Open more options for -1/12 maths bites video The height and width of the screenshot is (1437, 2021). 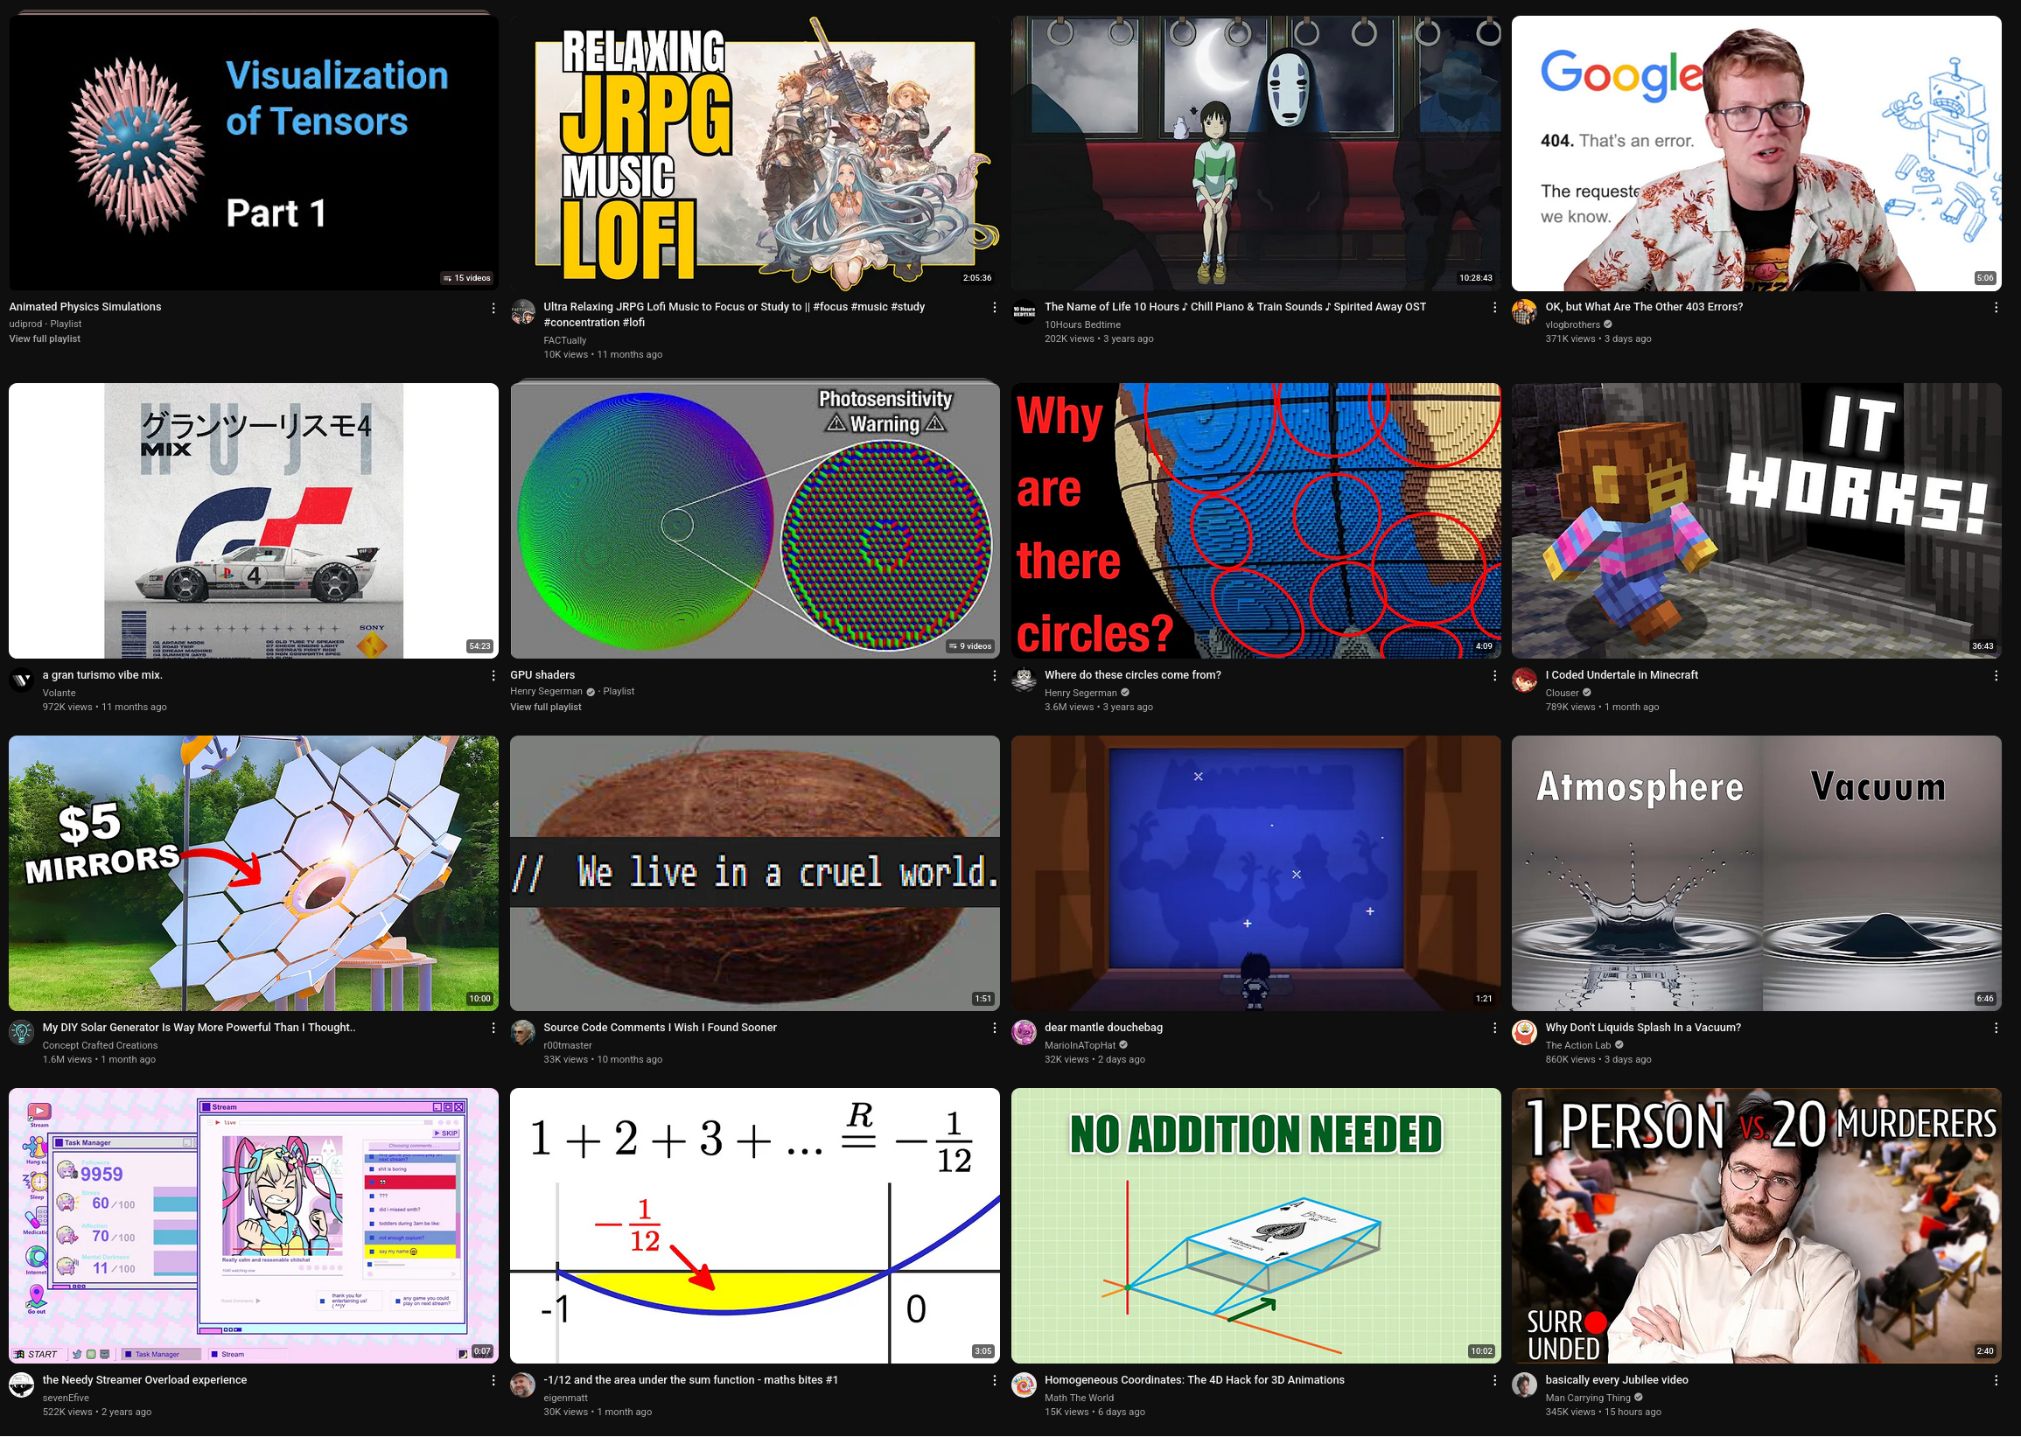pyautogui.click(x=994, y=1380)
